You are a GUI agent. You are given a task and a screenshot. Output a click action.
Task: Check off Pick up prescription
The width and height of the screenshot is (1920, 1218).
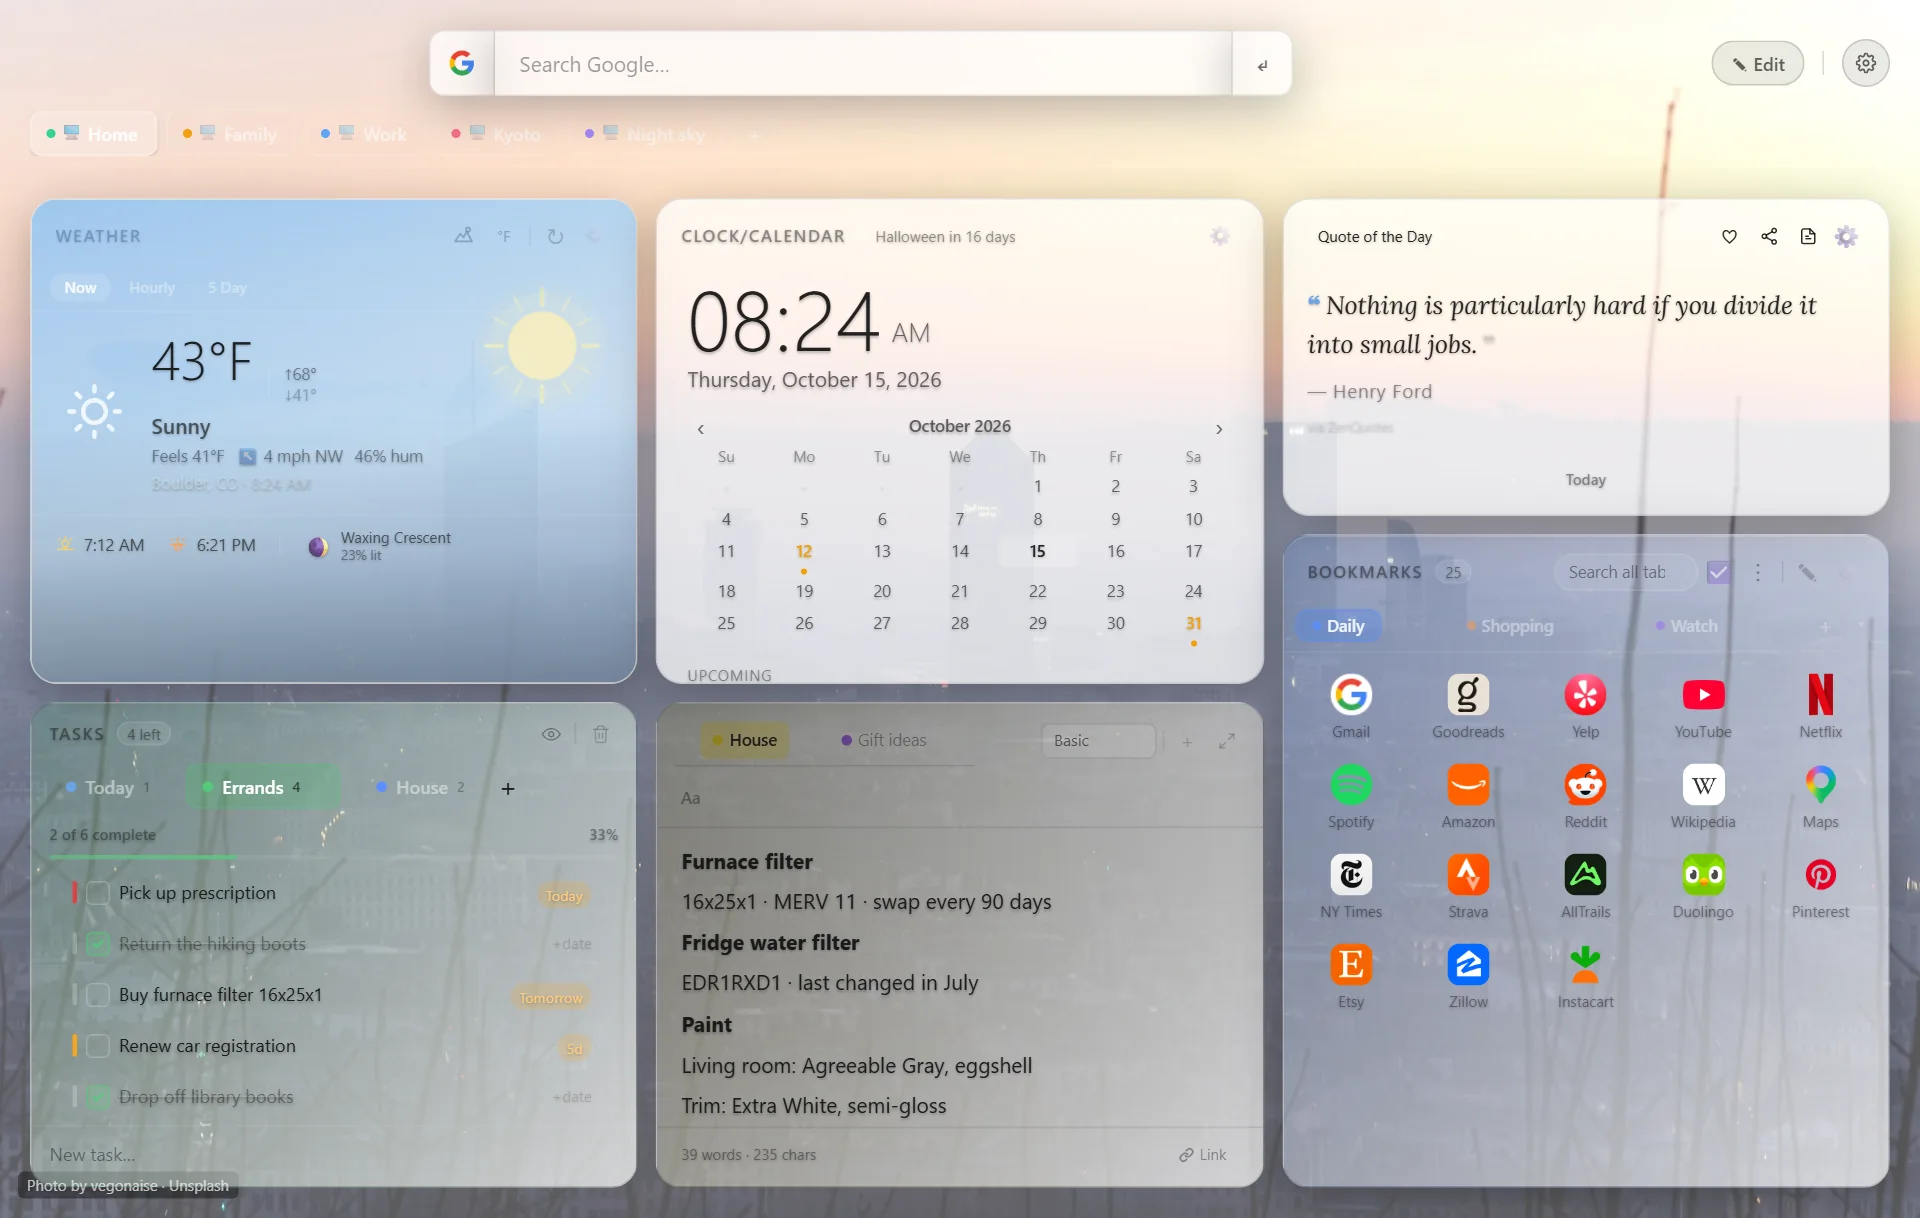pos(98,893)
